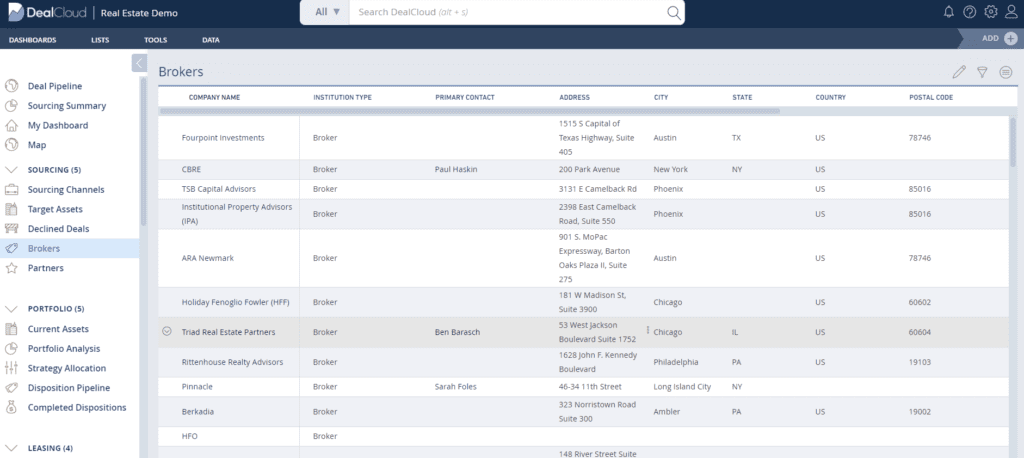Image resolution: width=1024 pixels, height=458 pixels.
Task: Collapse the LEASING (4) section
Action: (x=11, y=448)
